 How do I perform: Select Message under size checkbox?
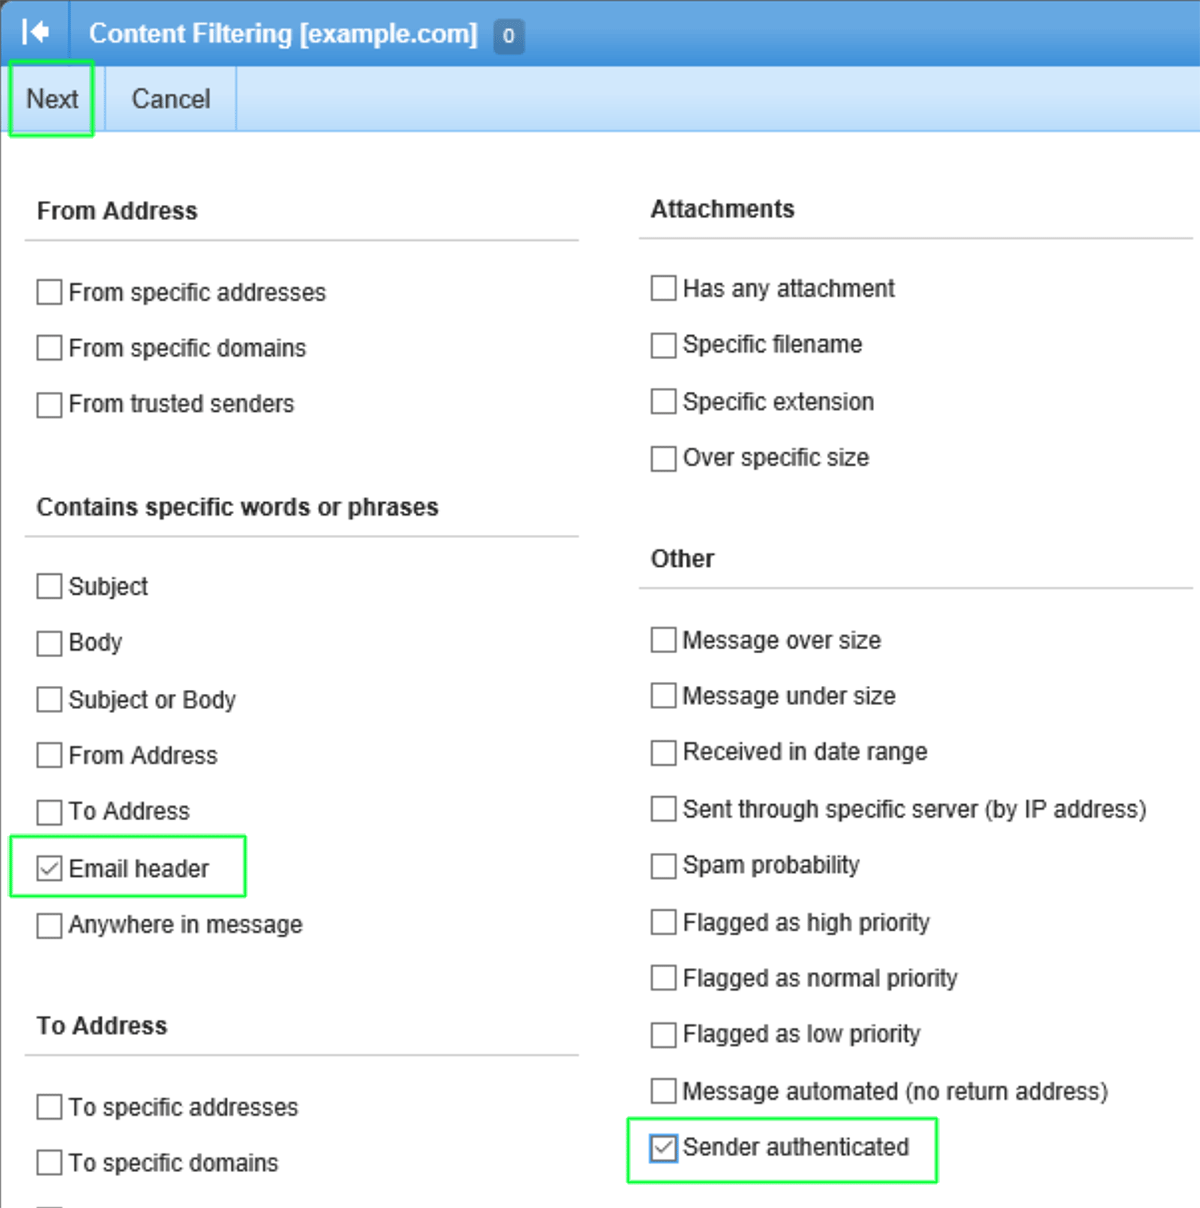tap(663, 695)
